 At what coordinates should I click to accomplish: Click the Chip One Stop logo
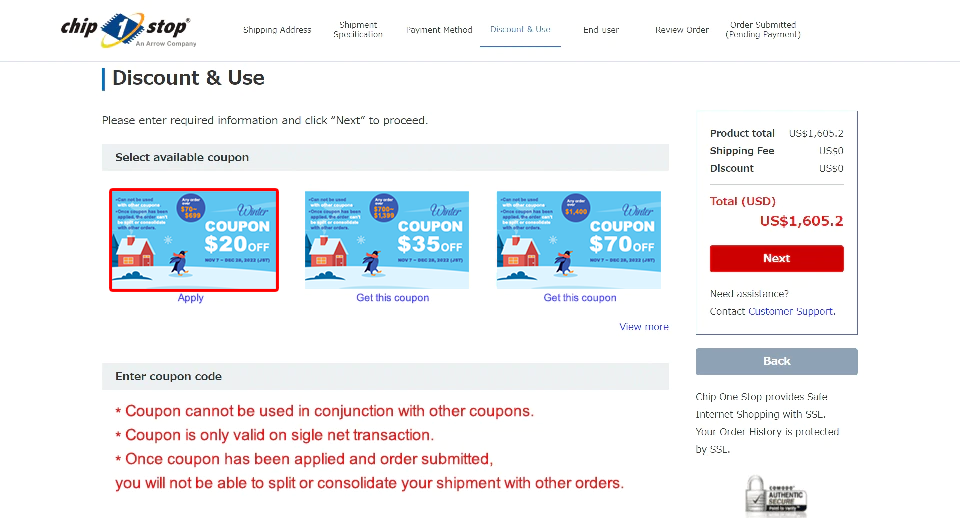[128, 30]
